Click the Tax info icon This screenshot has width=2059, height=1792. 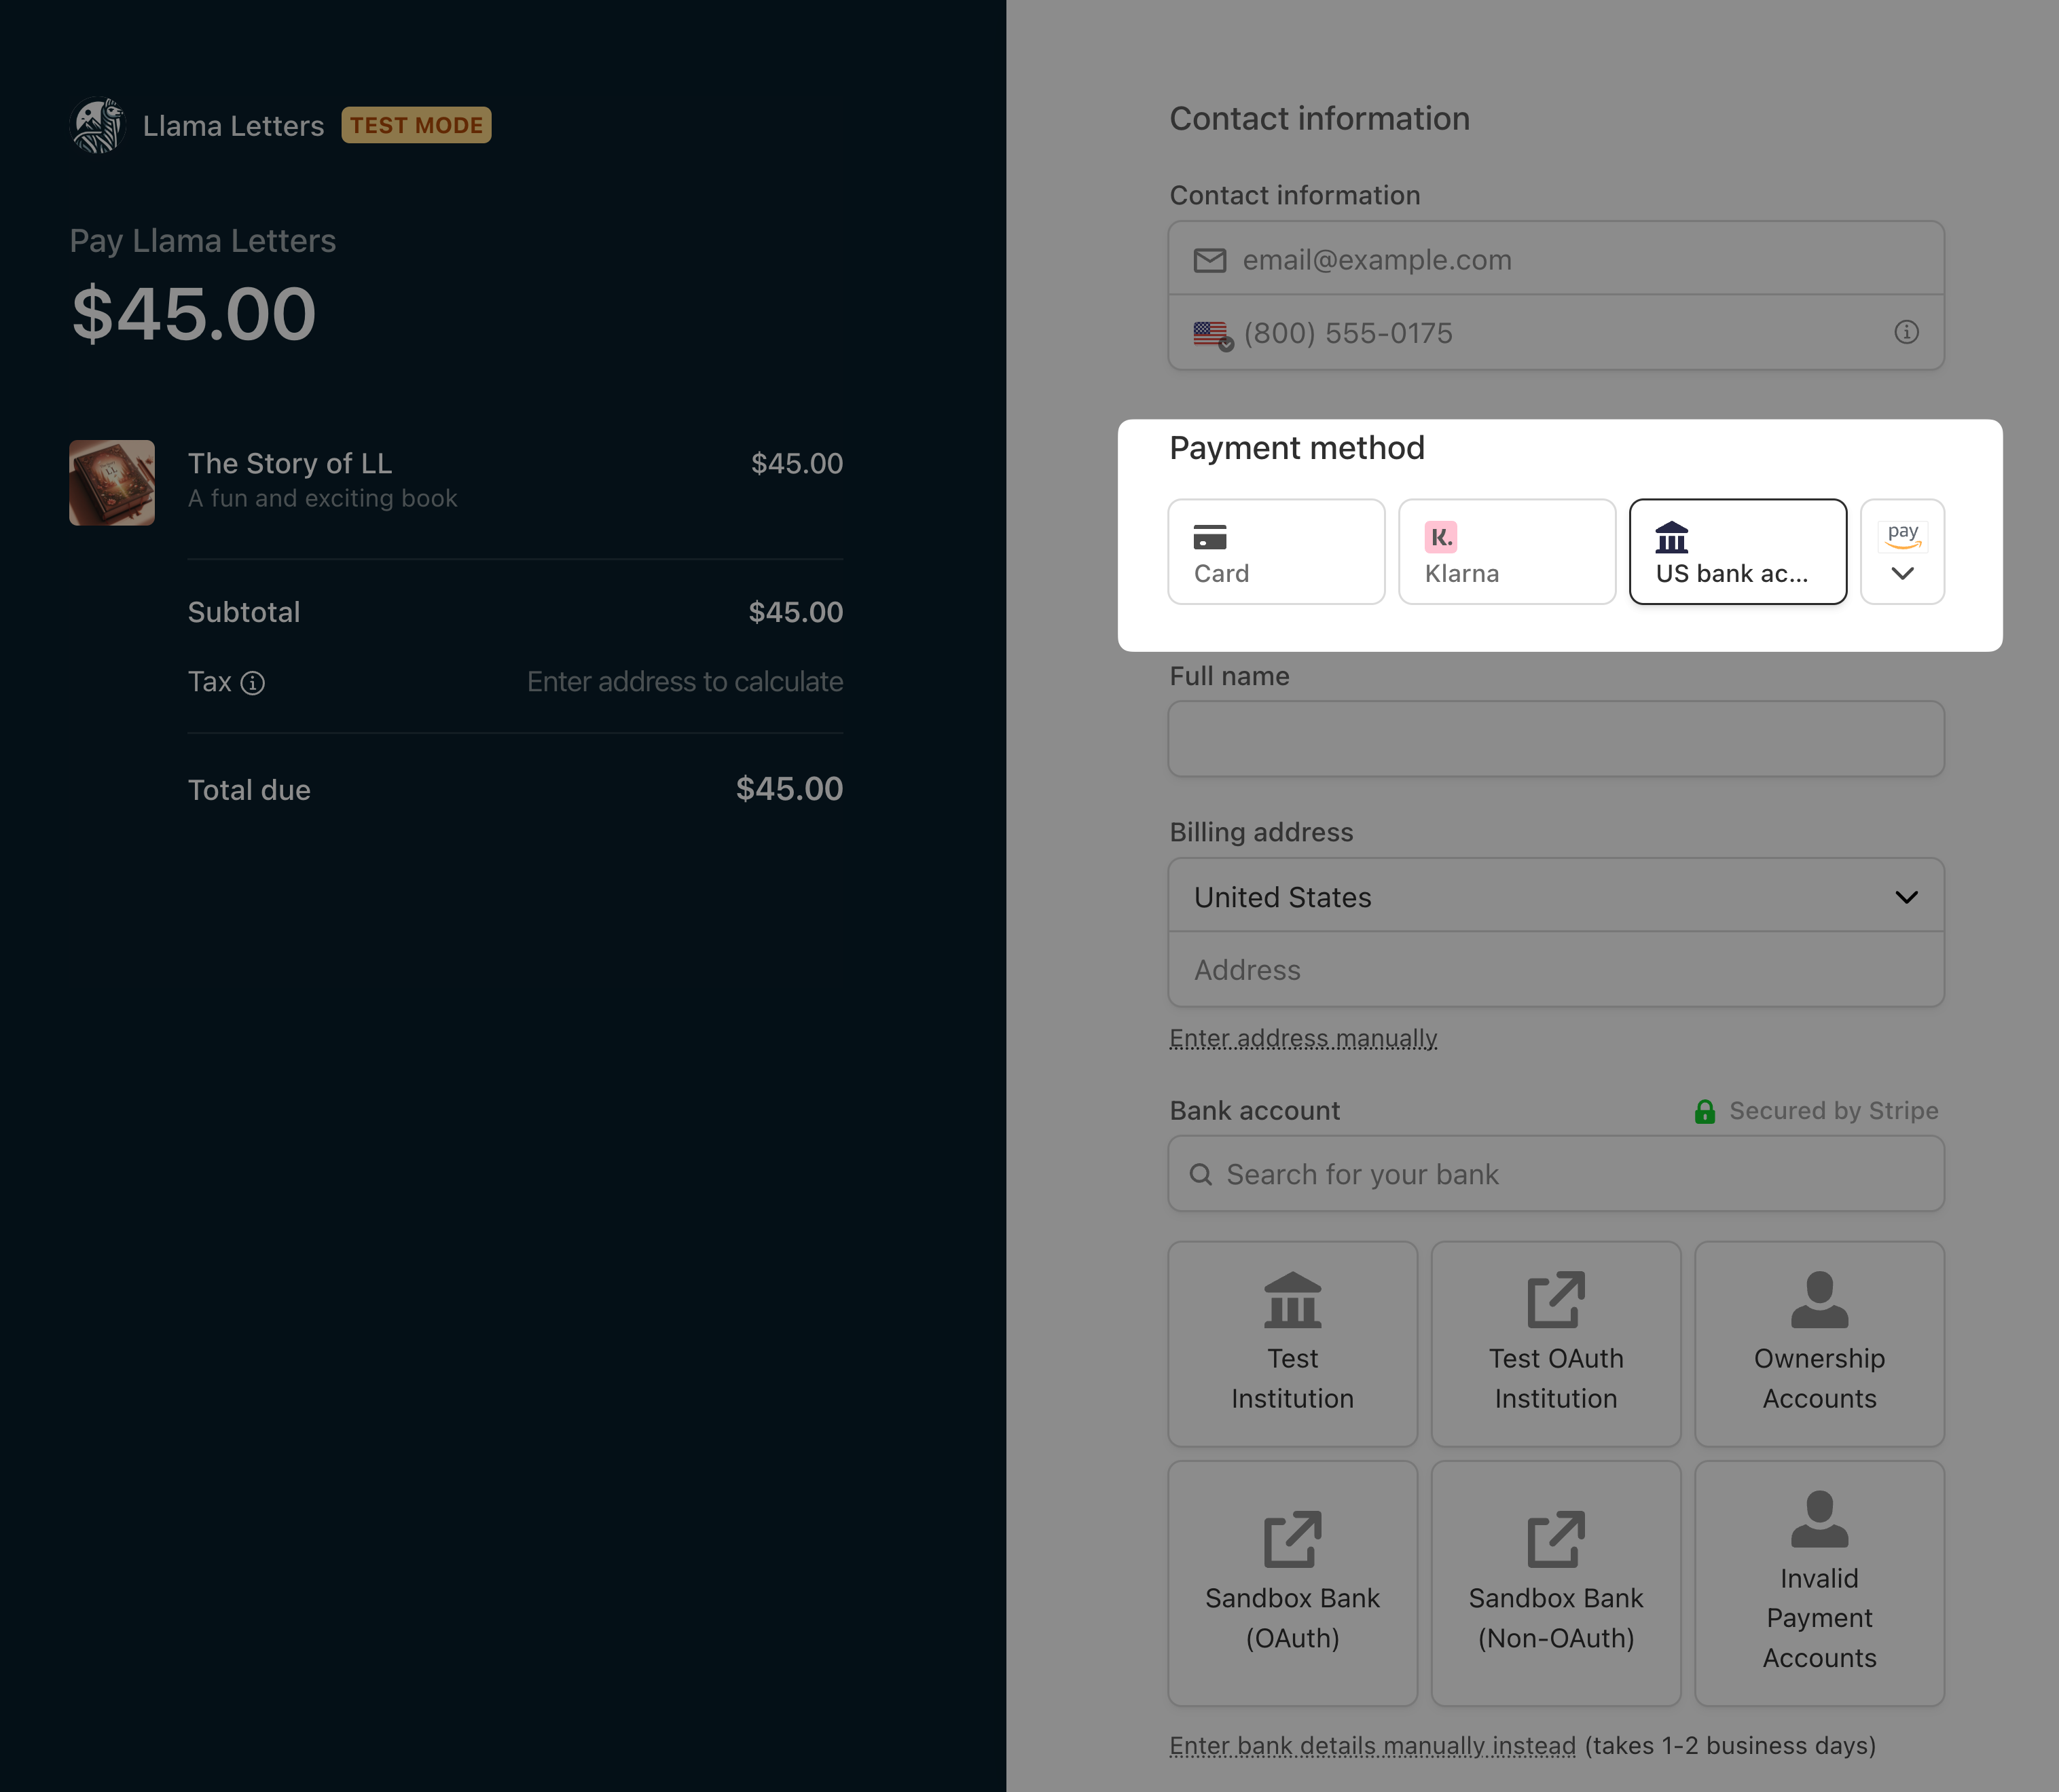253,683
